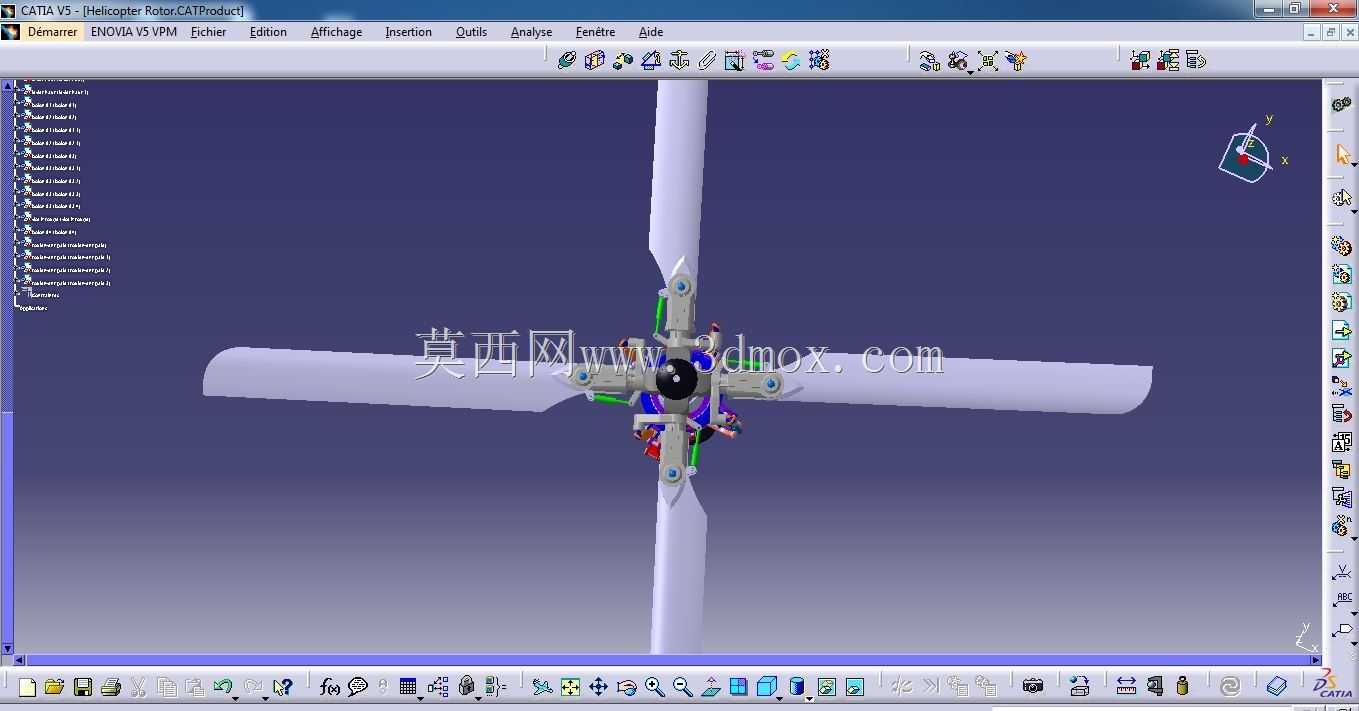Select the Pan view tool
The height and width of the screenshot is (711, 1359).
click(x=598, y=687)
